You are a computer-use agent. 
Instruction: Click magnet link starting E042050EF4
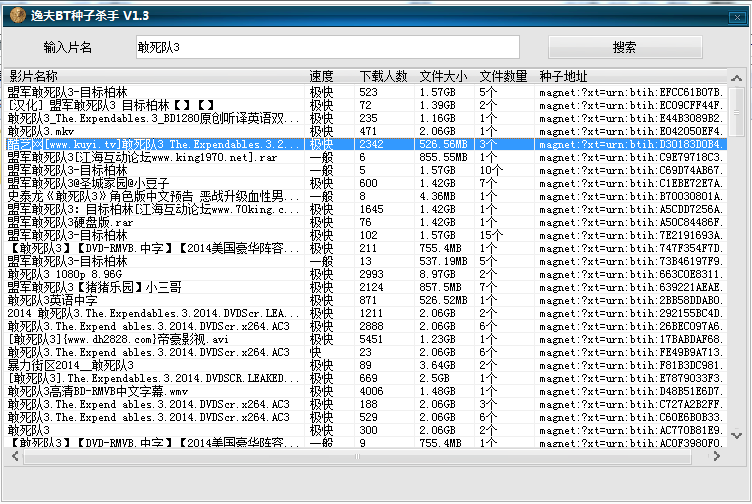(631, 131)
